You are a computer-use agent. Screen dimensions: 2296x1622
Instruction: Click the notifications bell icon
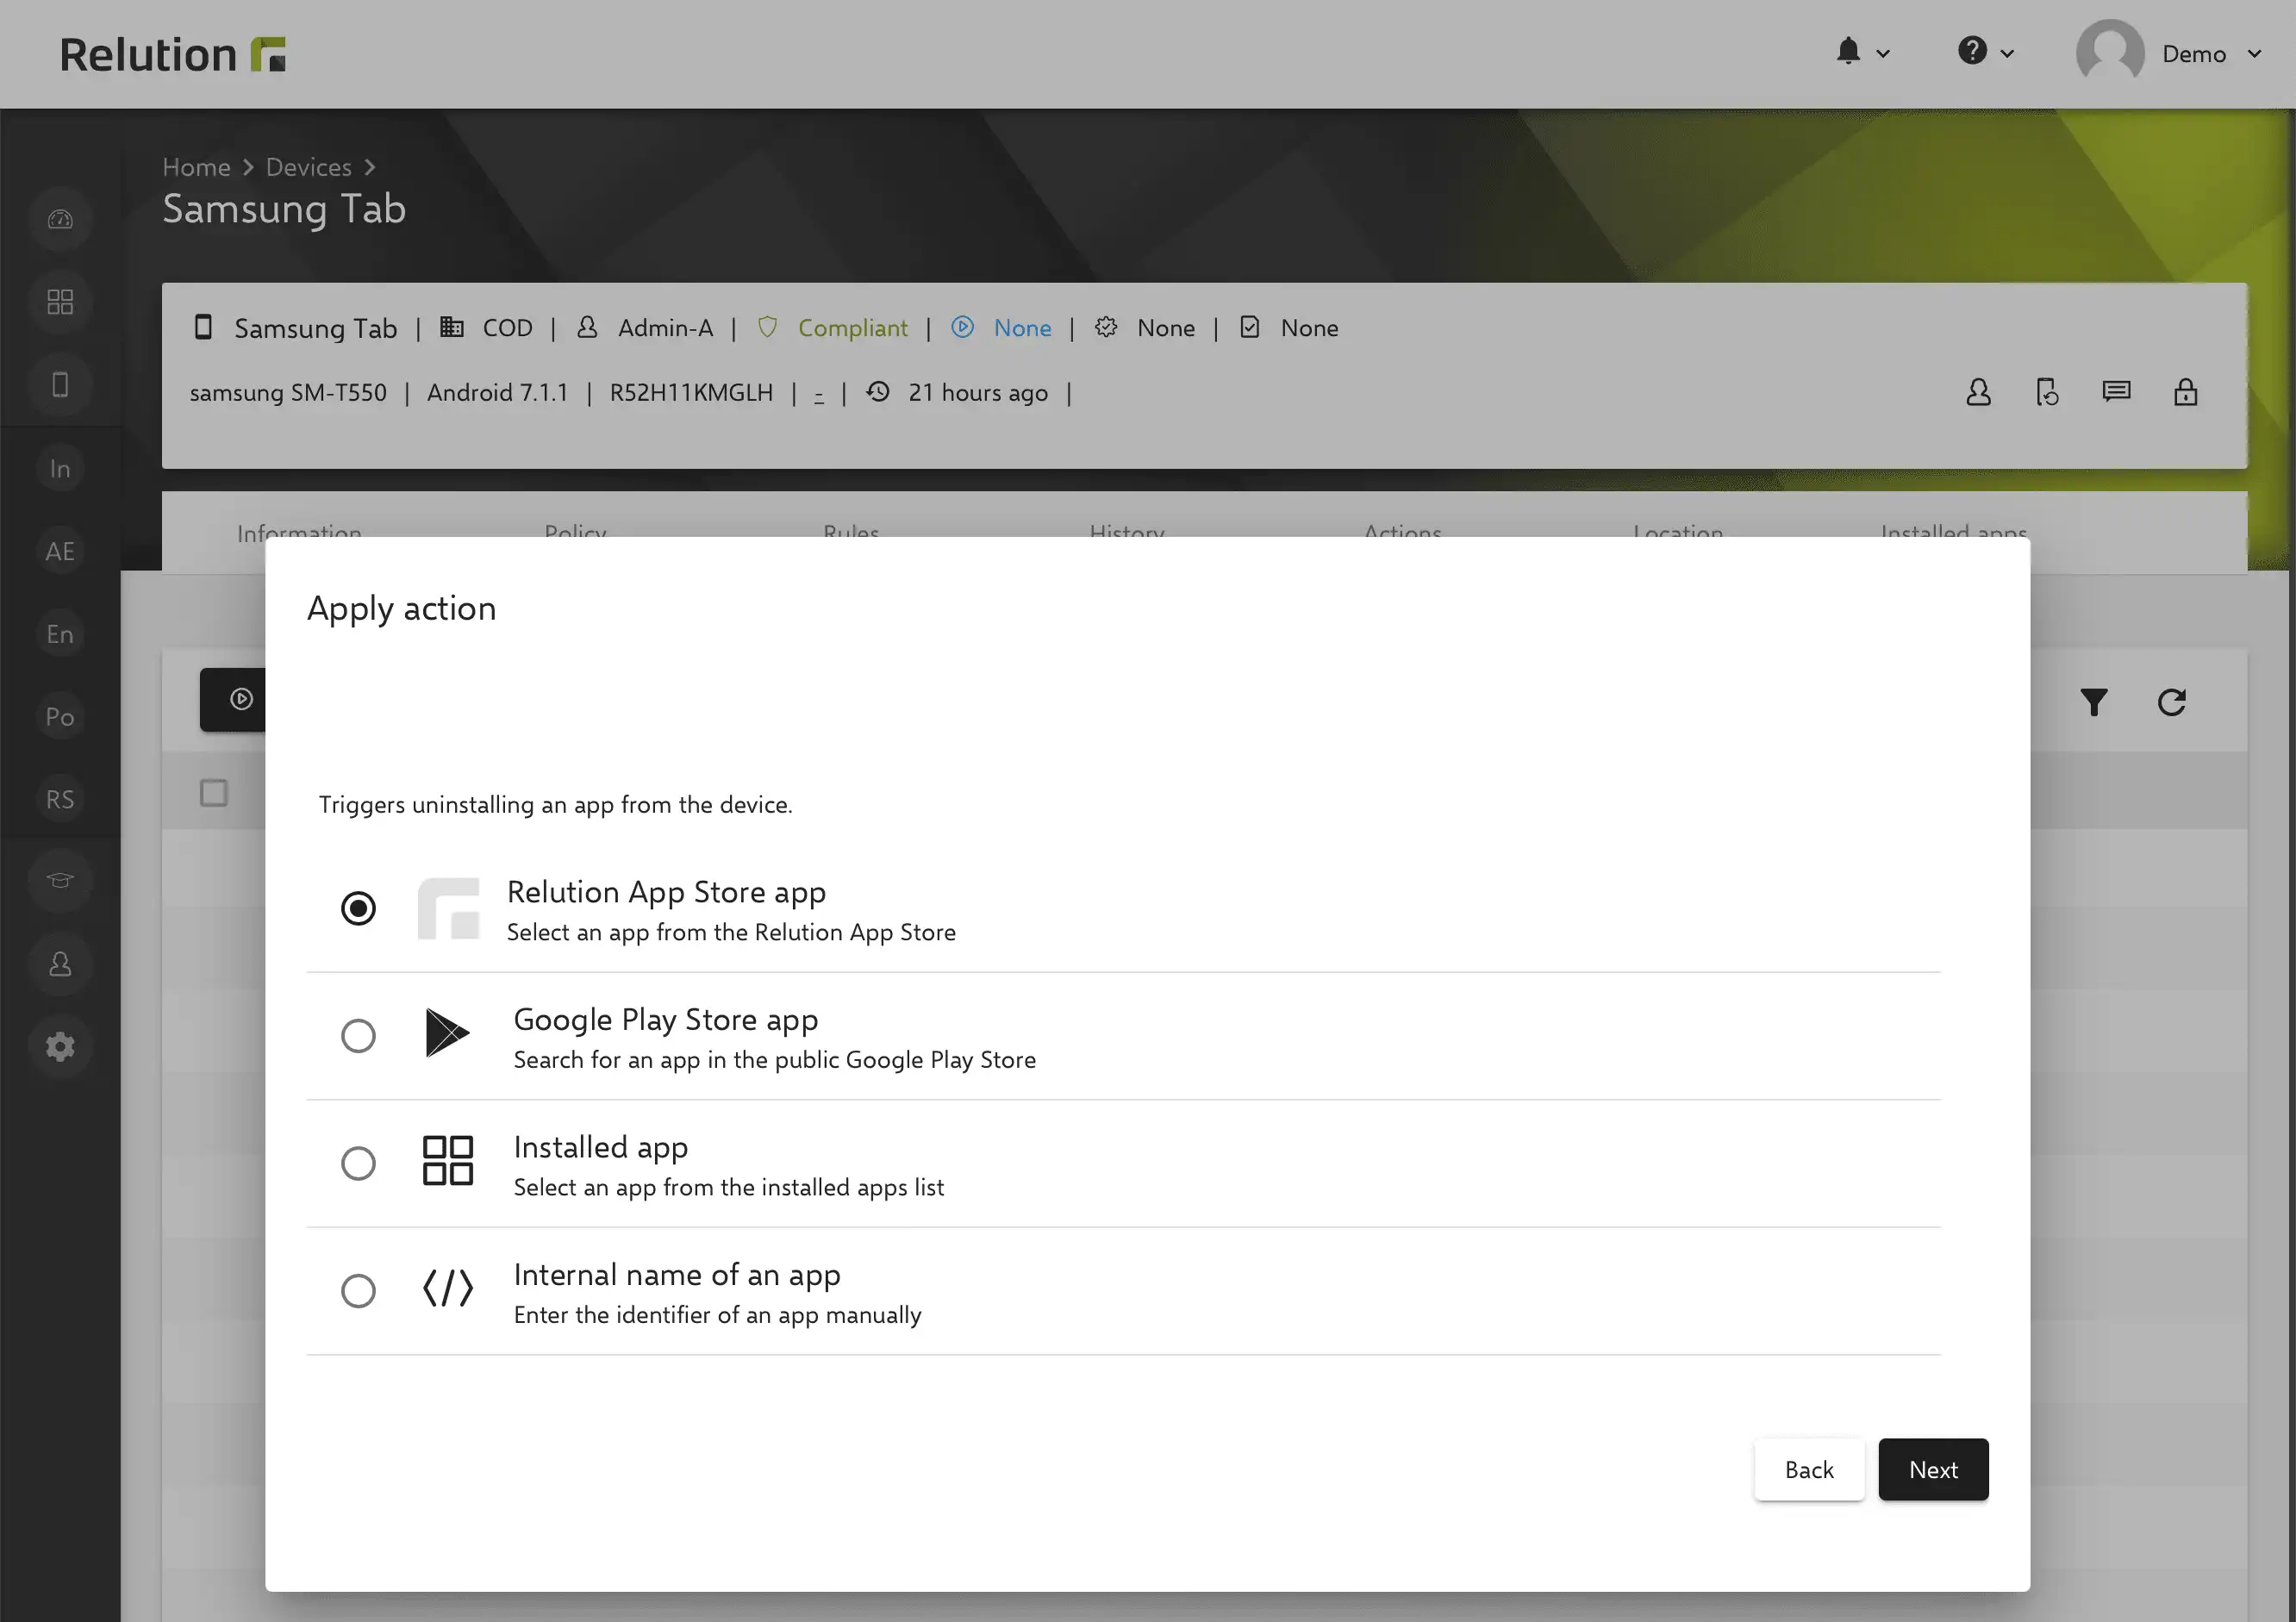point(1848,51)
